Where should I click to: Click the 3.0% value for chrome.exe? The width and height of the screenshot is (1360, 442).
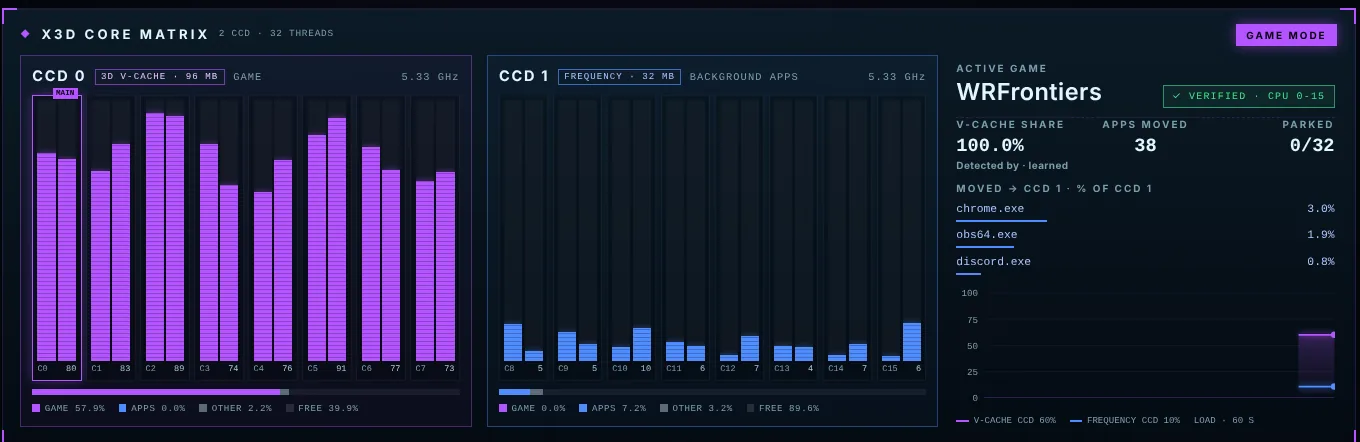click(x=1320, y=209)
